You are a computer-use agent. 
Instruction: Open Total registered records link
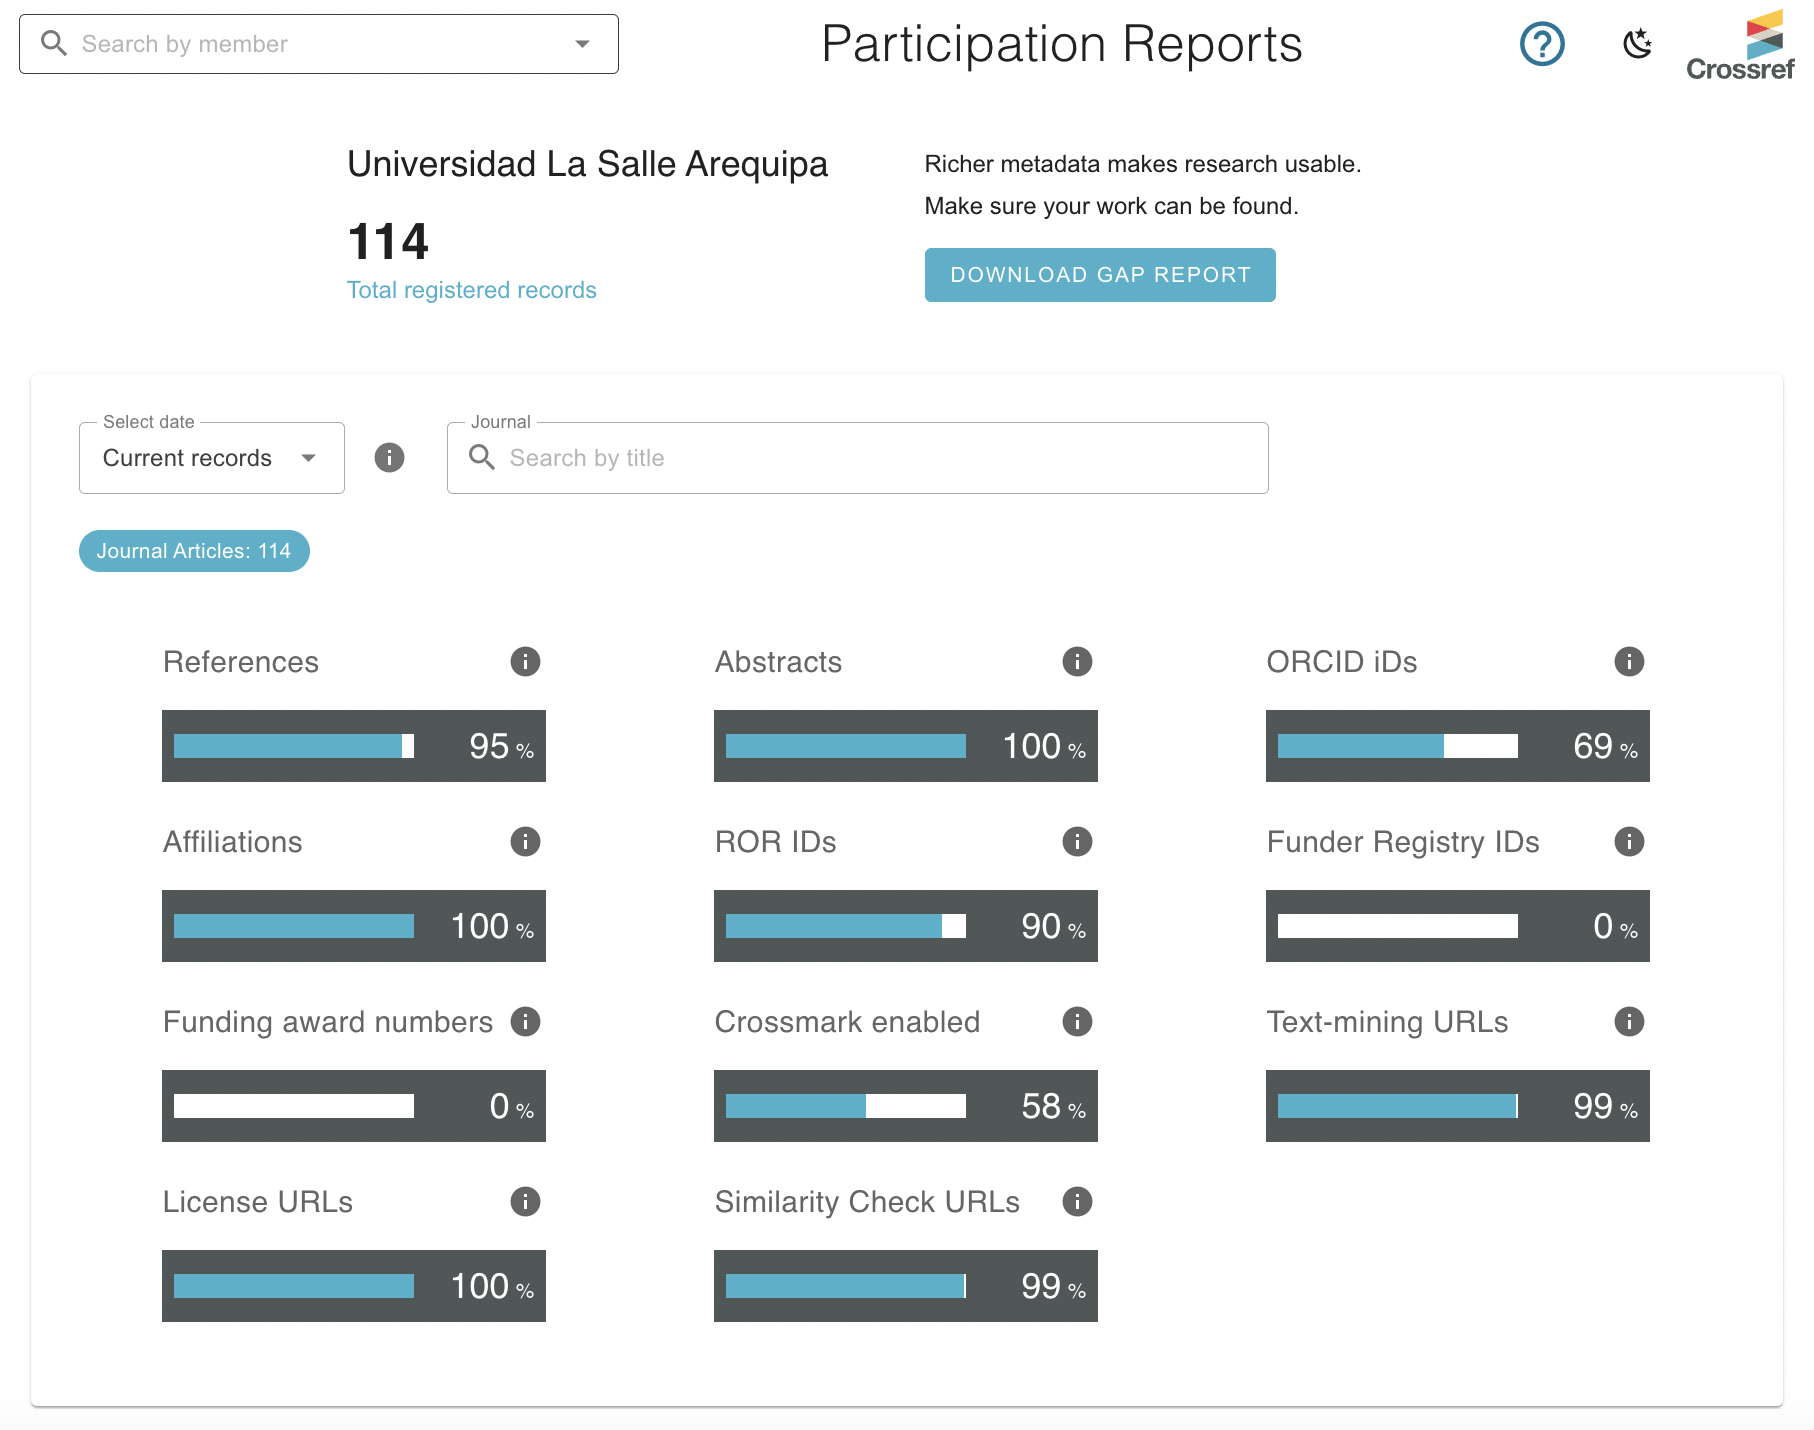(471, 289)
